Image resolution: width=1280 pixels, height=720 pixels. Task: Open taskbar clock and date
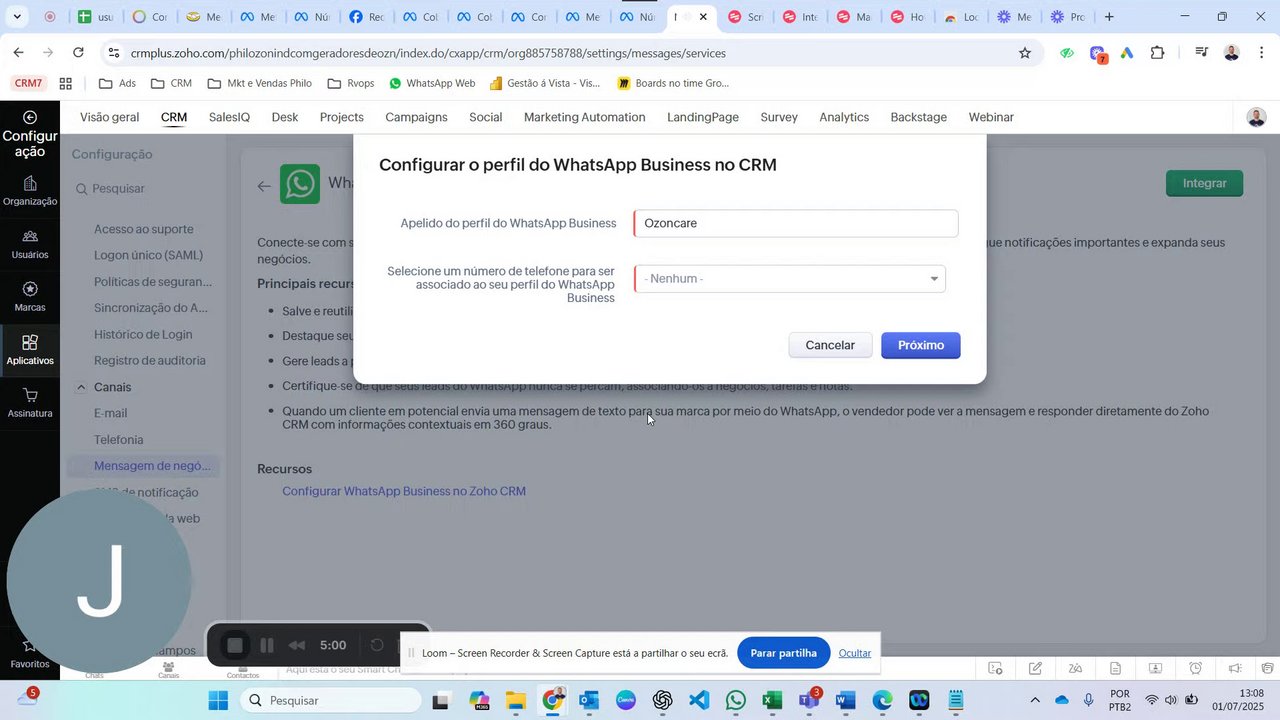[1237, 700]
